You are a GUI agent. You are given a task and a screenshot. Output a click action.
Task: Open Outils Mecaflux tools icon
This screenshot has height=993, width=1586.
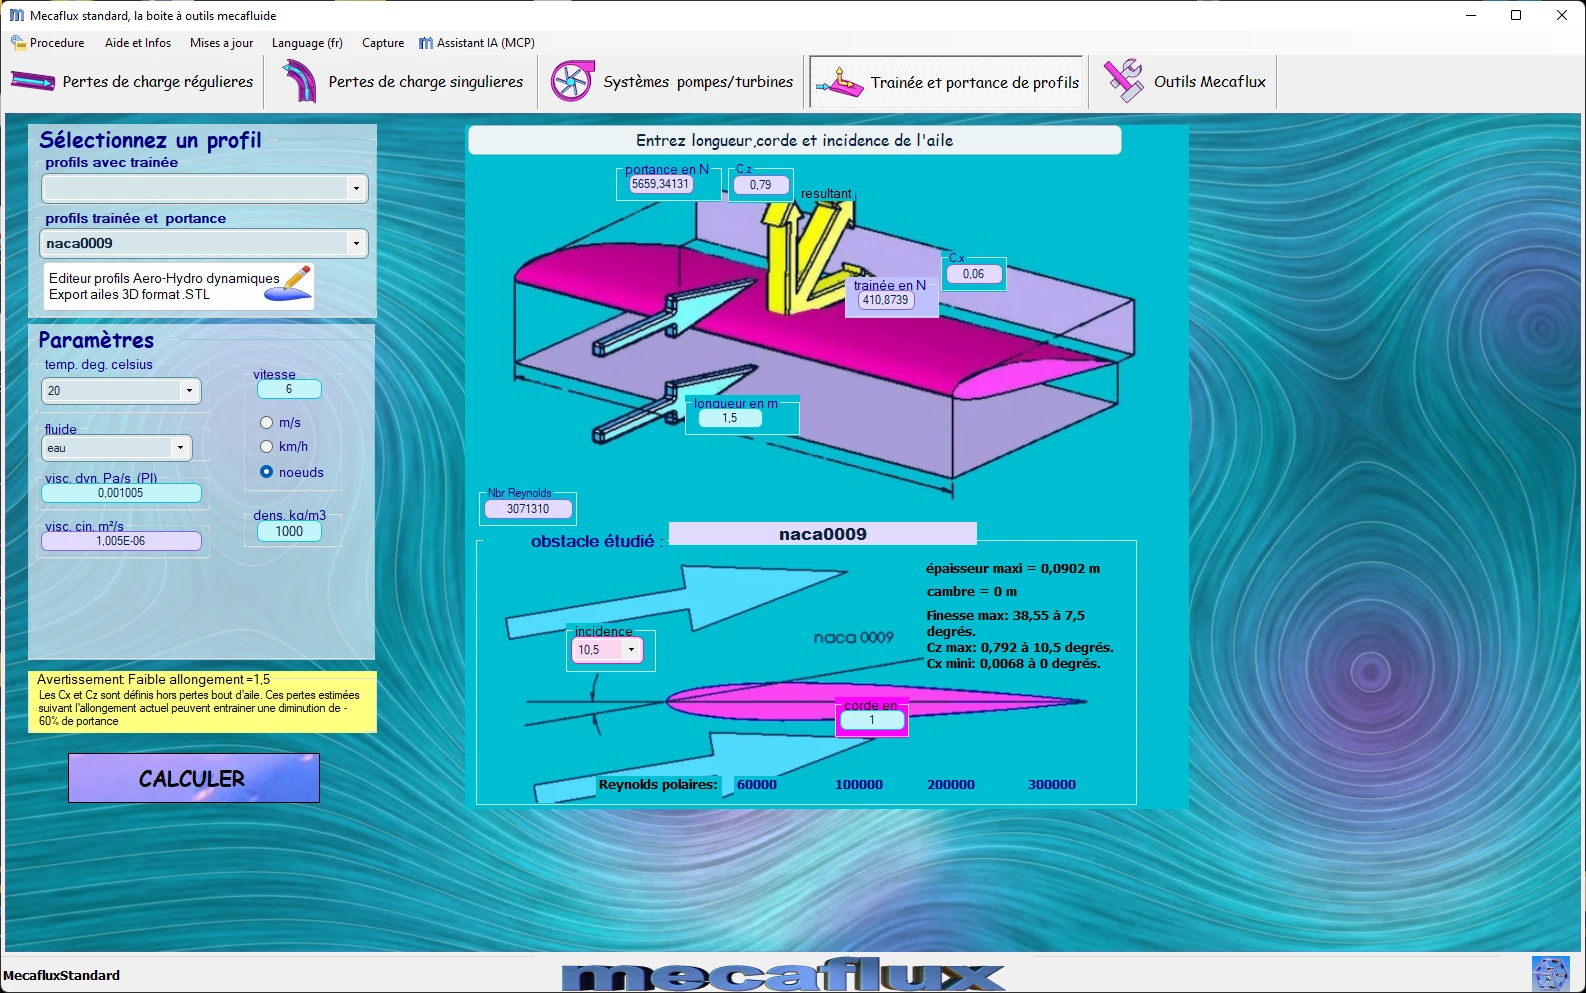[x=1124, y=81]
